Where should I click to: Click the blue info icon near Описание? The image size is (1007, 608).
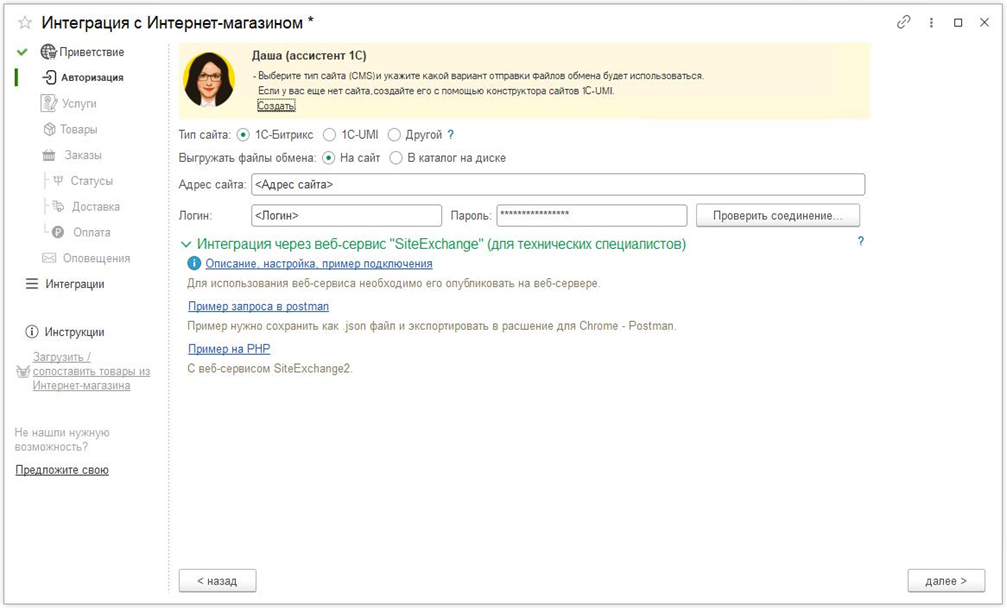coord(194,264)
